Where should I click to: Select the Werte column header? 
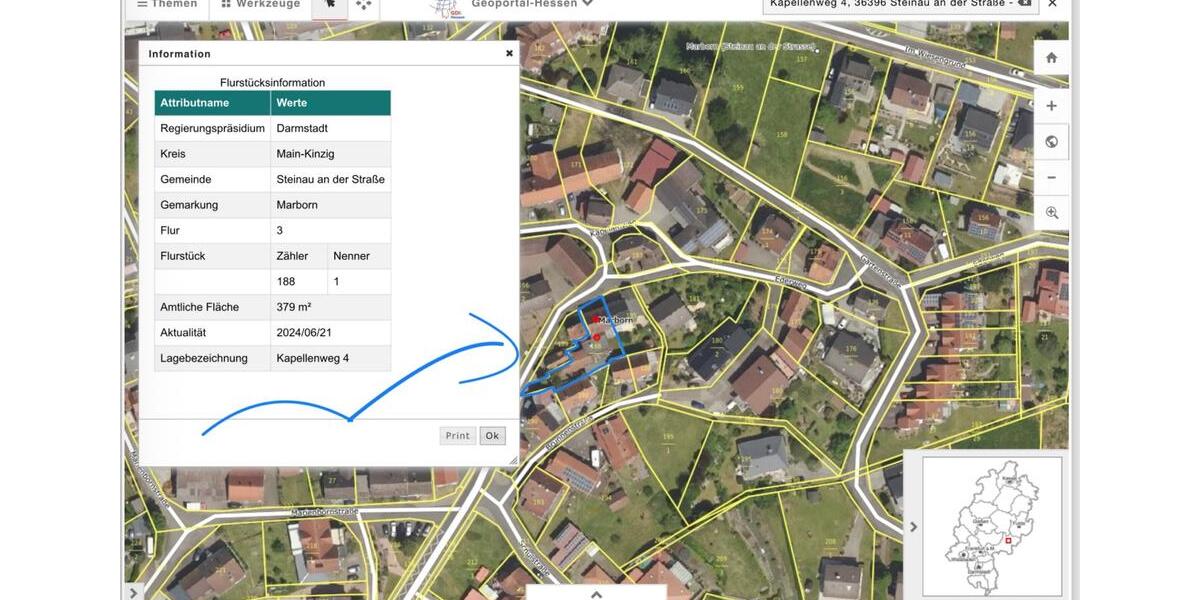coord(330,103)
